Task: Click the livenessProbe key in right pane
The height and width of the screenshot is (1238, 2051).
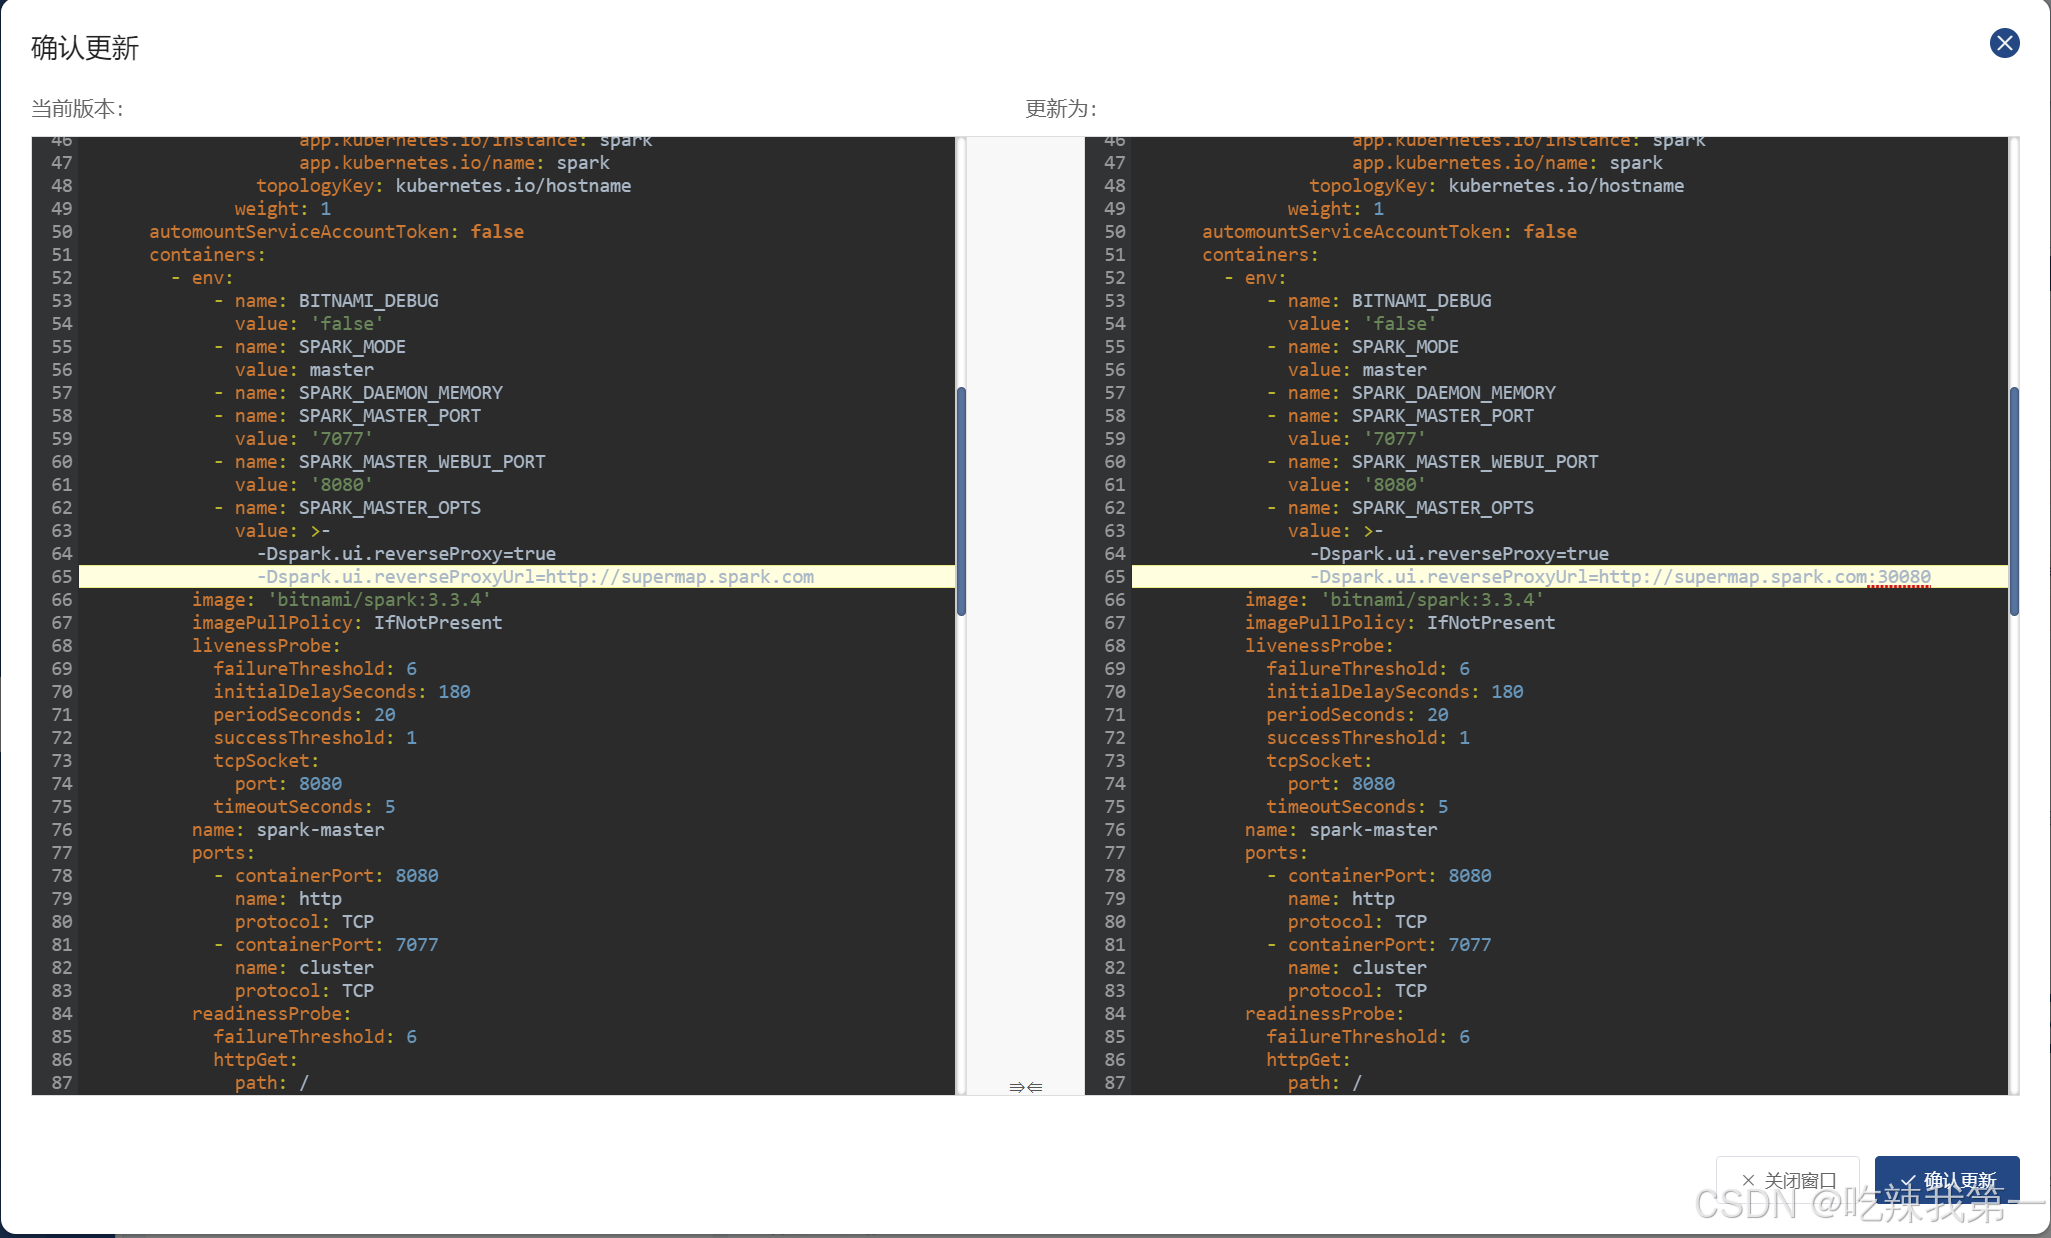Action: click(1317, 646)
